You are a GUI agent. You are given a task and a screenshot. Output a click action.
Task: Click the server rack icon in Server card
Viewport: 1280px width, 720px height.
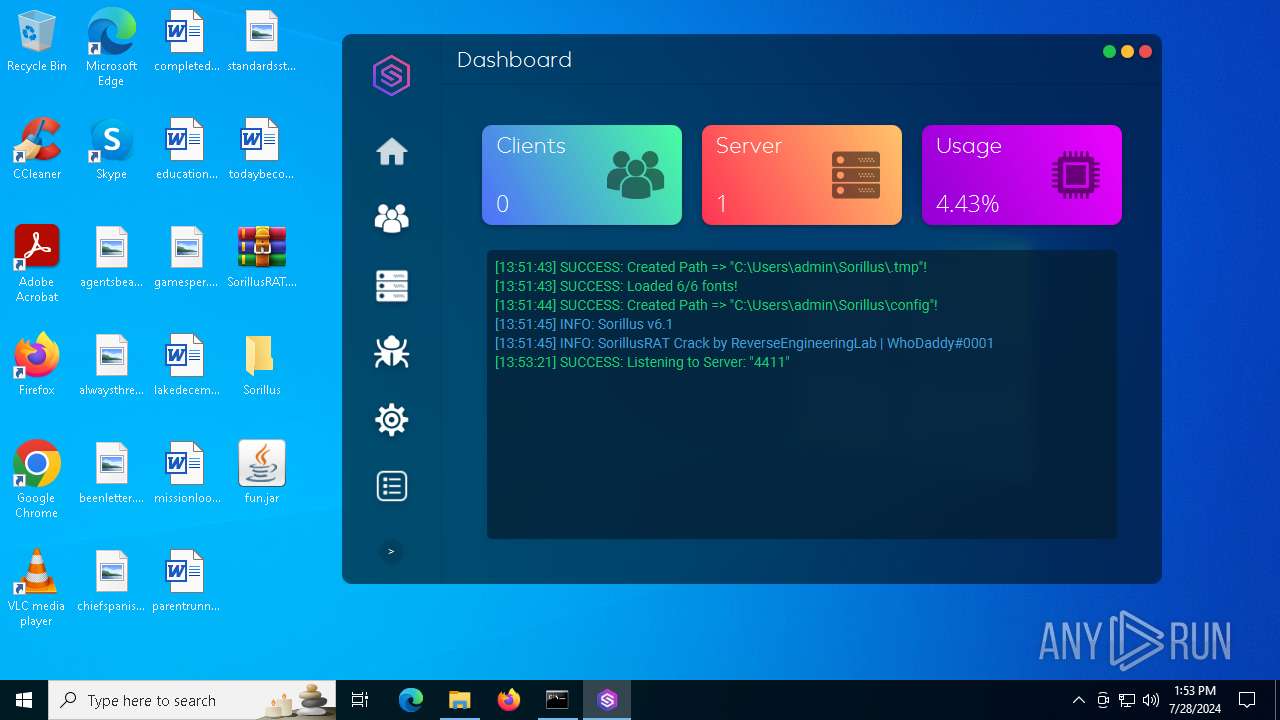(x=856, y=174)
